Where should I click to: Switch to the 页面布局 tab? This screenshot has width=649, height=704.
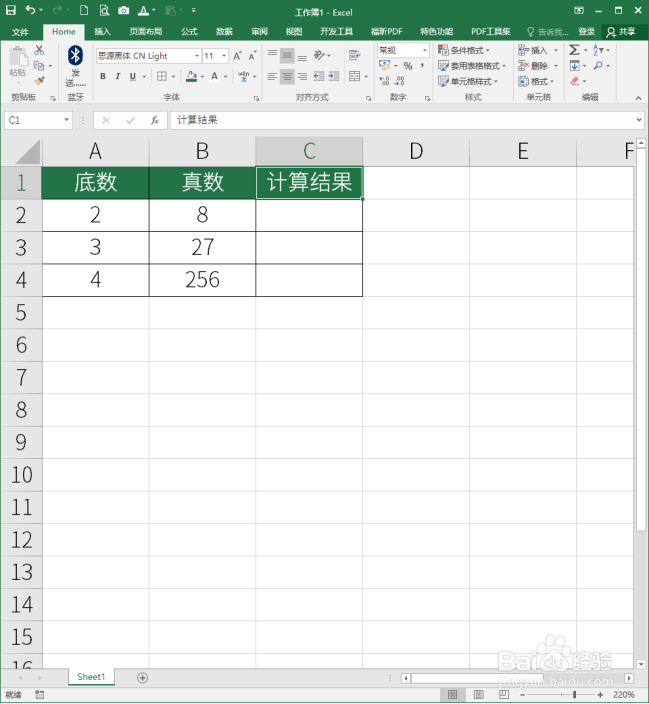point(146,31)
